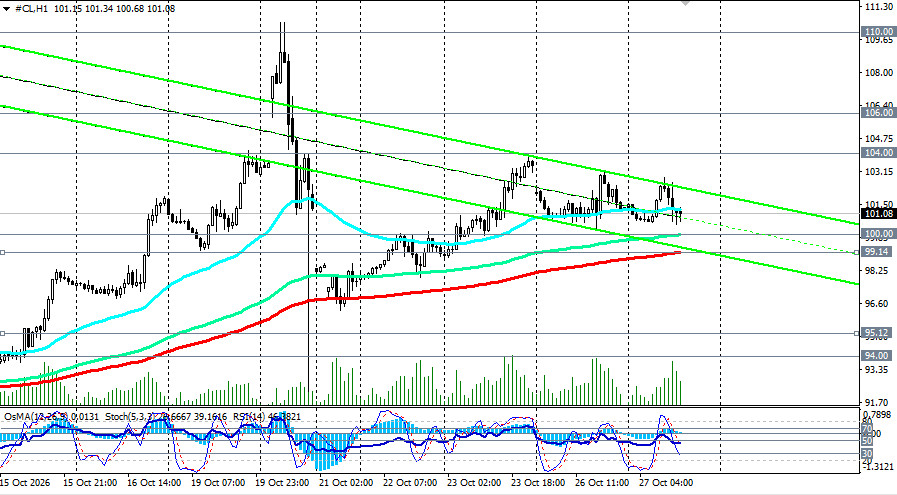Click the OsMA(12,26,9) indicator label
The image size is (897, 495).
37,417
